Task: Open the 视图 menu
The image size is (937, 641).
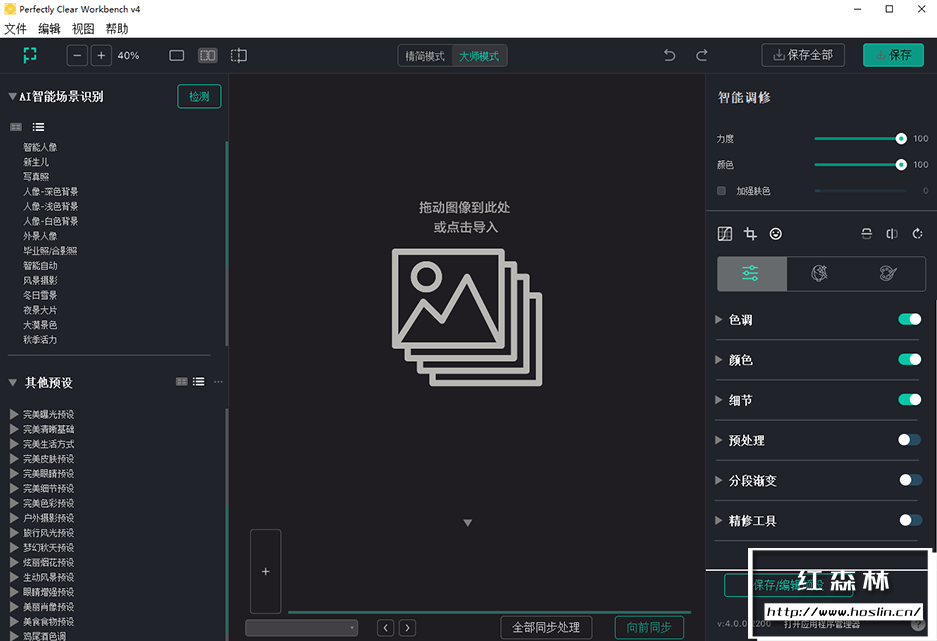Action: [x=83, y=29]
